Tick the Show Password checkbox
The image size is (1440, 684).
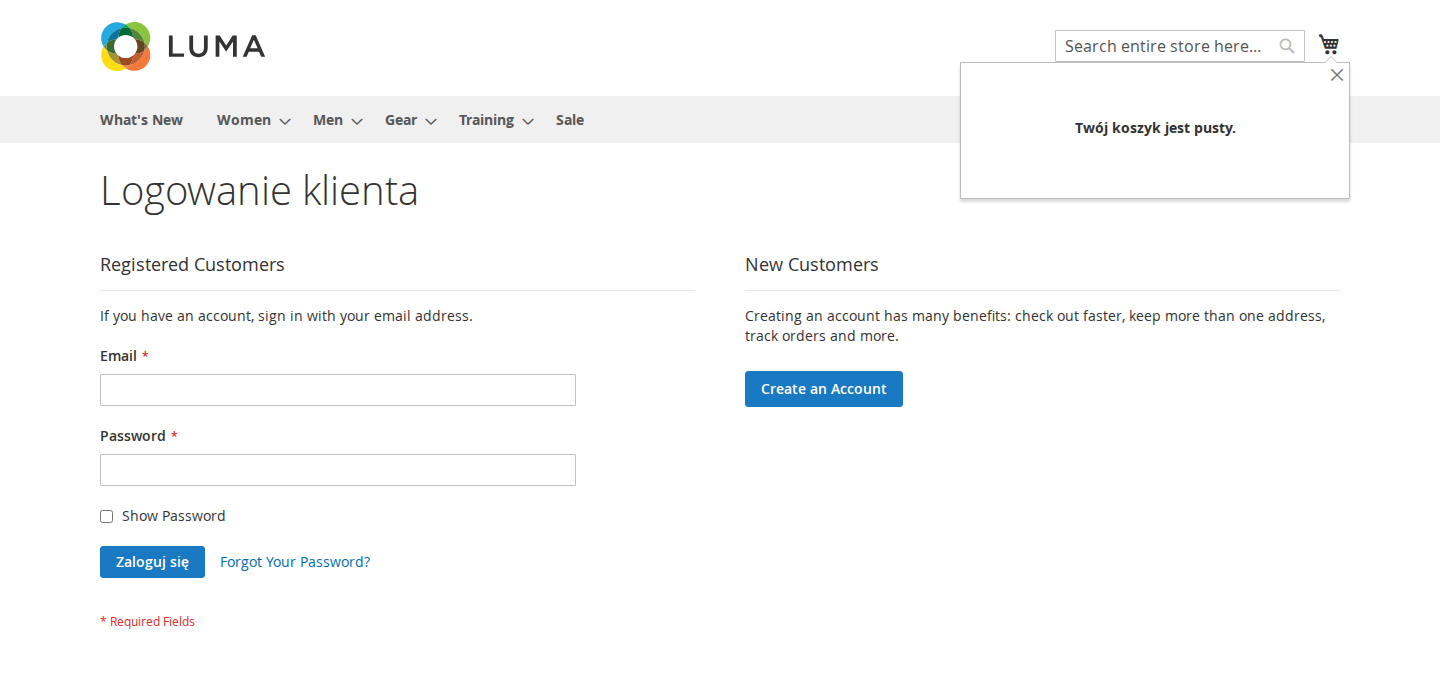point(107,517)
